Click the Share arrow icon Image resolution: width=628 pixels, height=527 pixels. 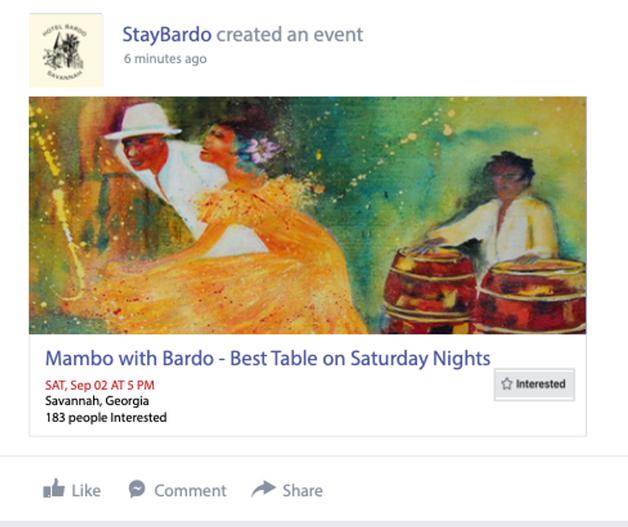coord(263,488)
